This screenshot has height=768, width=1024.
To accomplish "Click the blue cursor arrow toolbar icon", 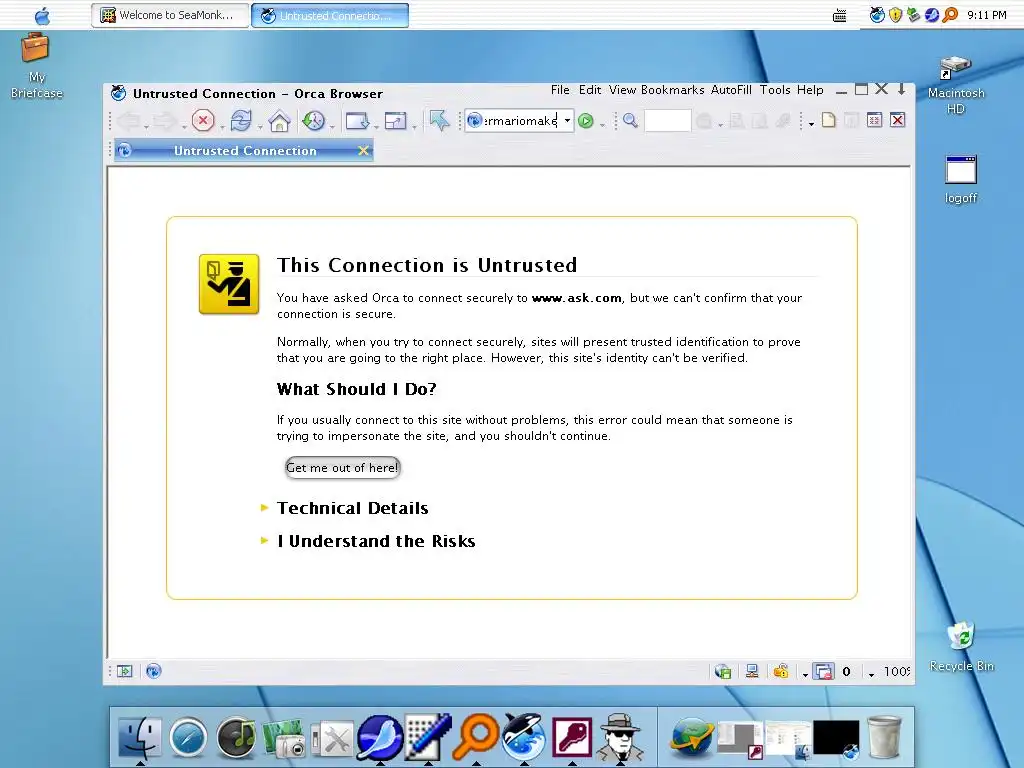I will [439, 121].
